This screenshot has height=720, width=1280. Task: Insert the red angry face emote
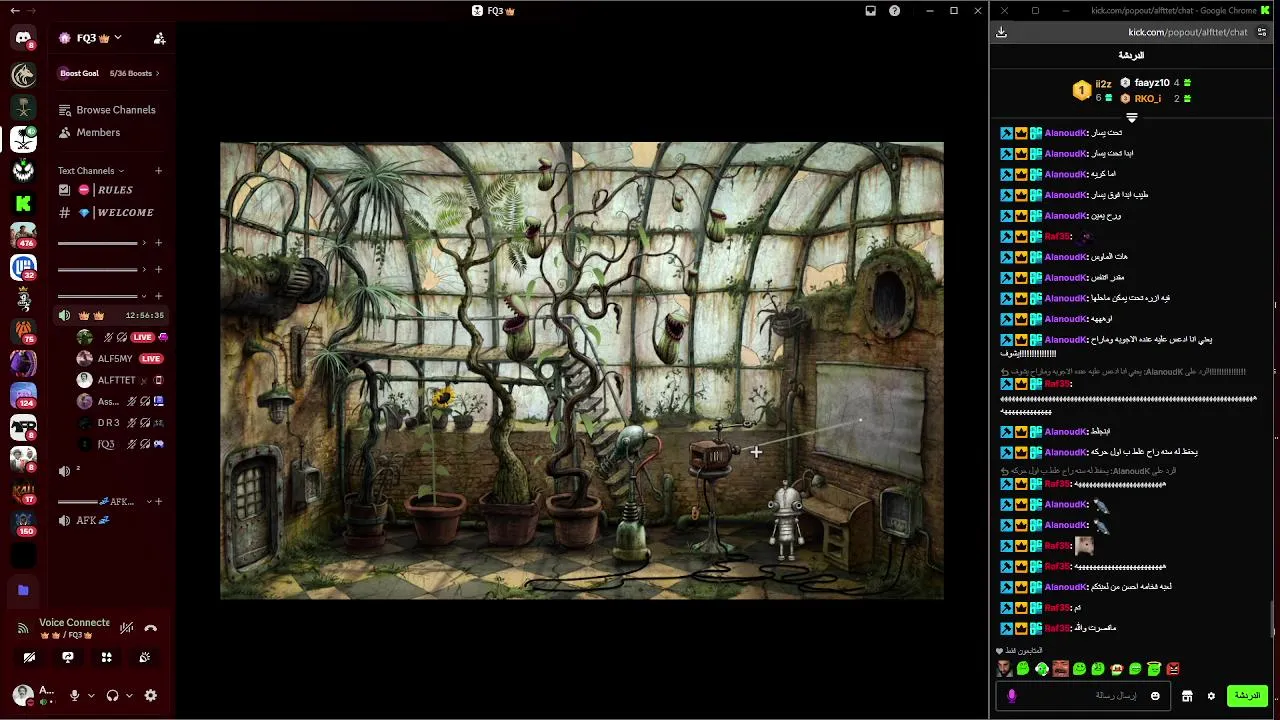pos(1173,669)
